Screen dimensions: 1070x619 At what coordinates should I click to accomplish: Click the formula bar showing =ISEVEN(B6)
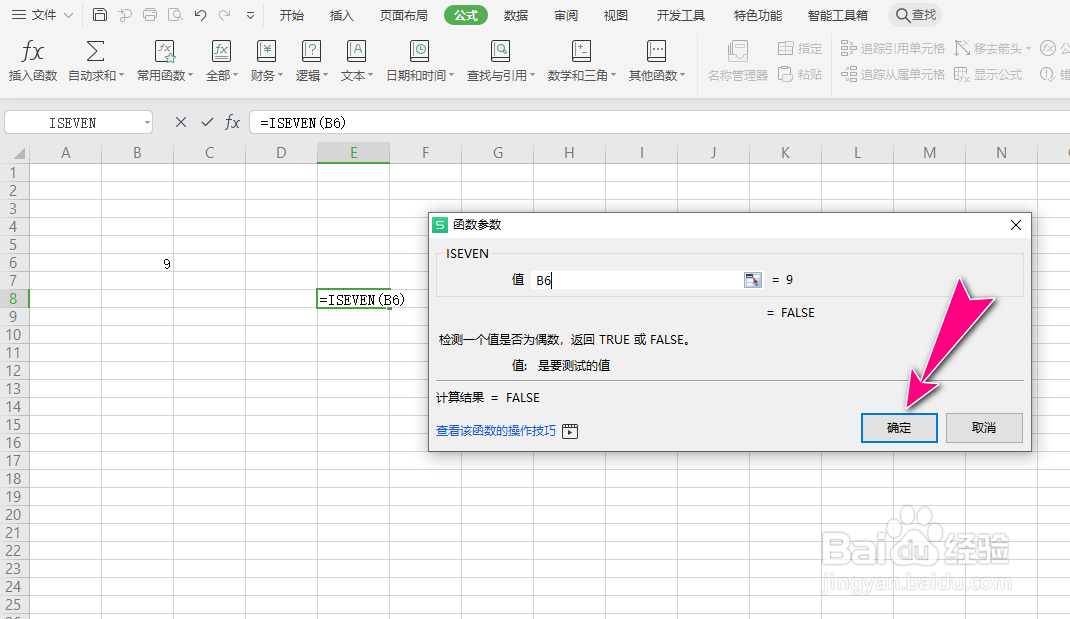click(x=659, y=123)
